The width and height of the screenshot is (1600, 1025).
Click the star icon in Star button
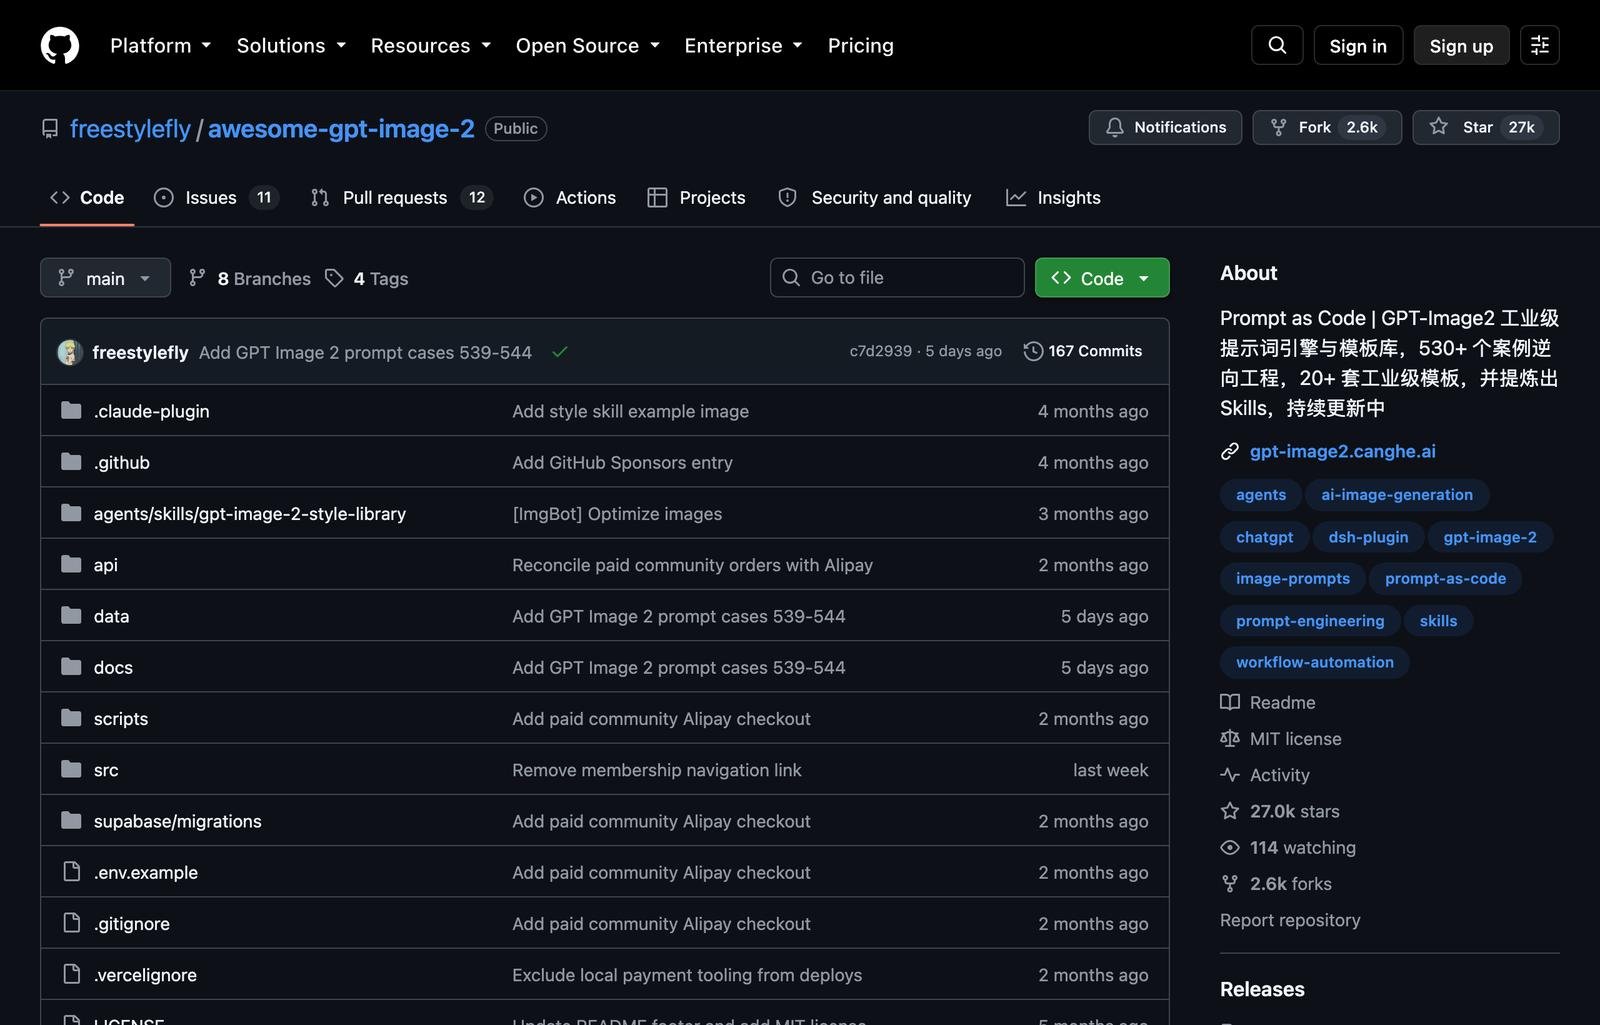(x=1438, y=127)
